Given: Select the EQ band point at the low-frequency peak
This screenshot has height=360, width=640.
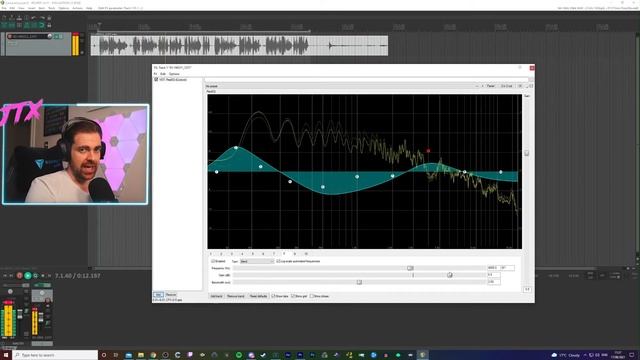Looking at the screenshot, I should [x=236, y=147].
